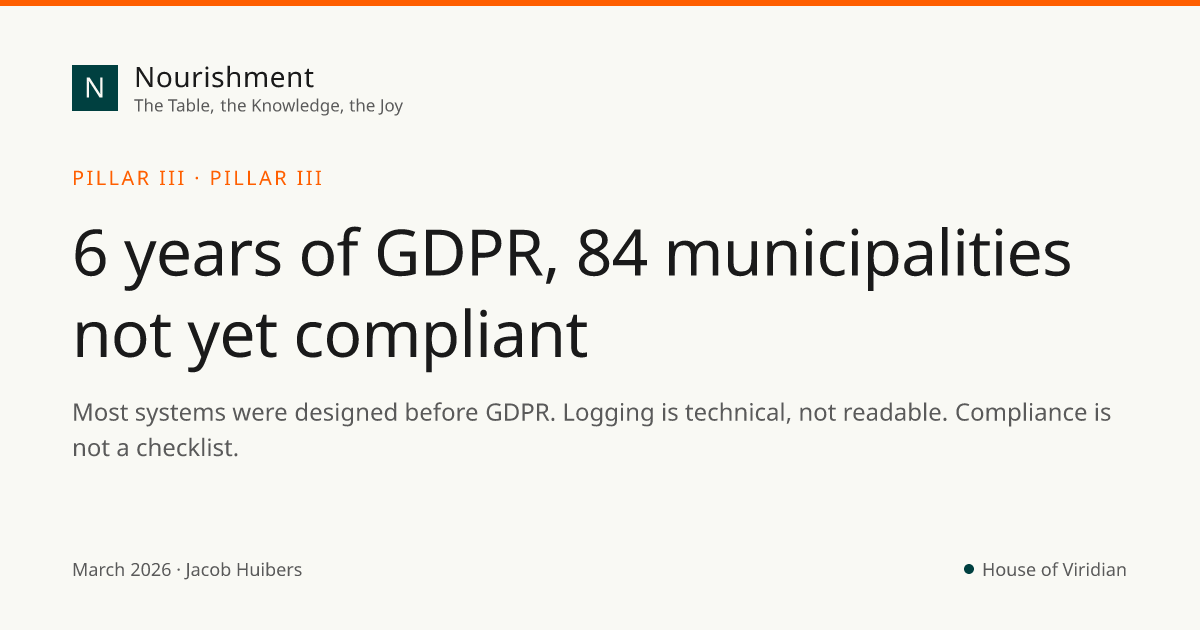The height and width of the screenshot is (630, 1200).
Task: Select the sentence 'Most systems were designed before GDPR'
Action: tap(314, 412)
